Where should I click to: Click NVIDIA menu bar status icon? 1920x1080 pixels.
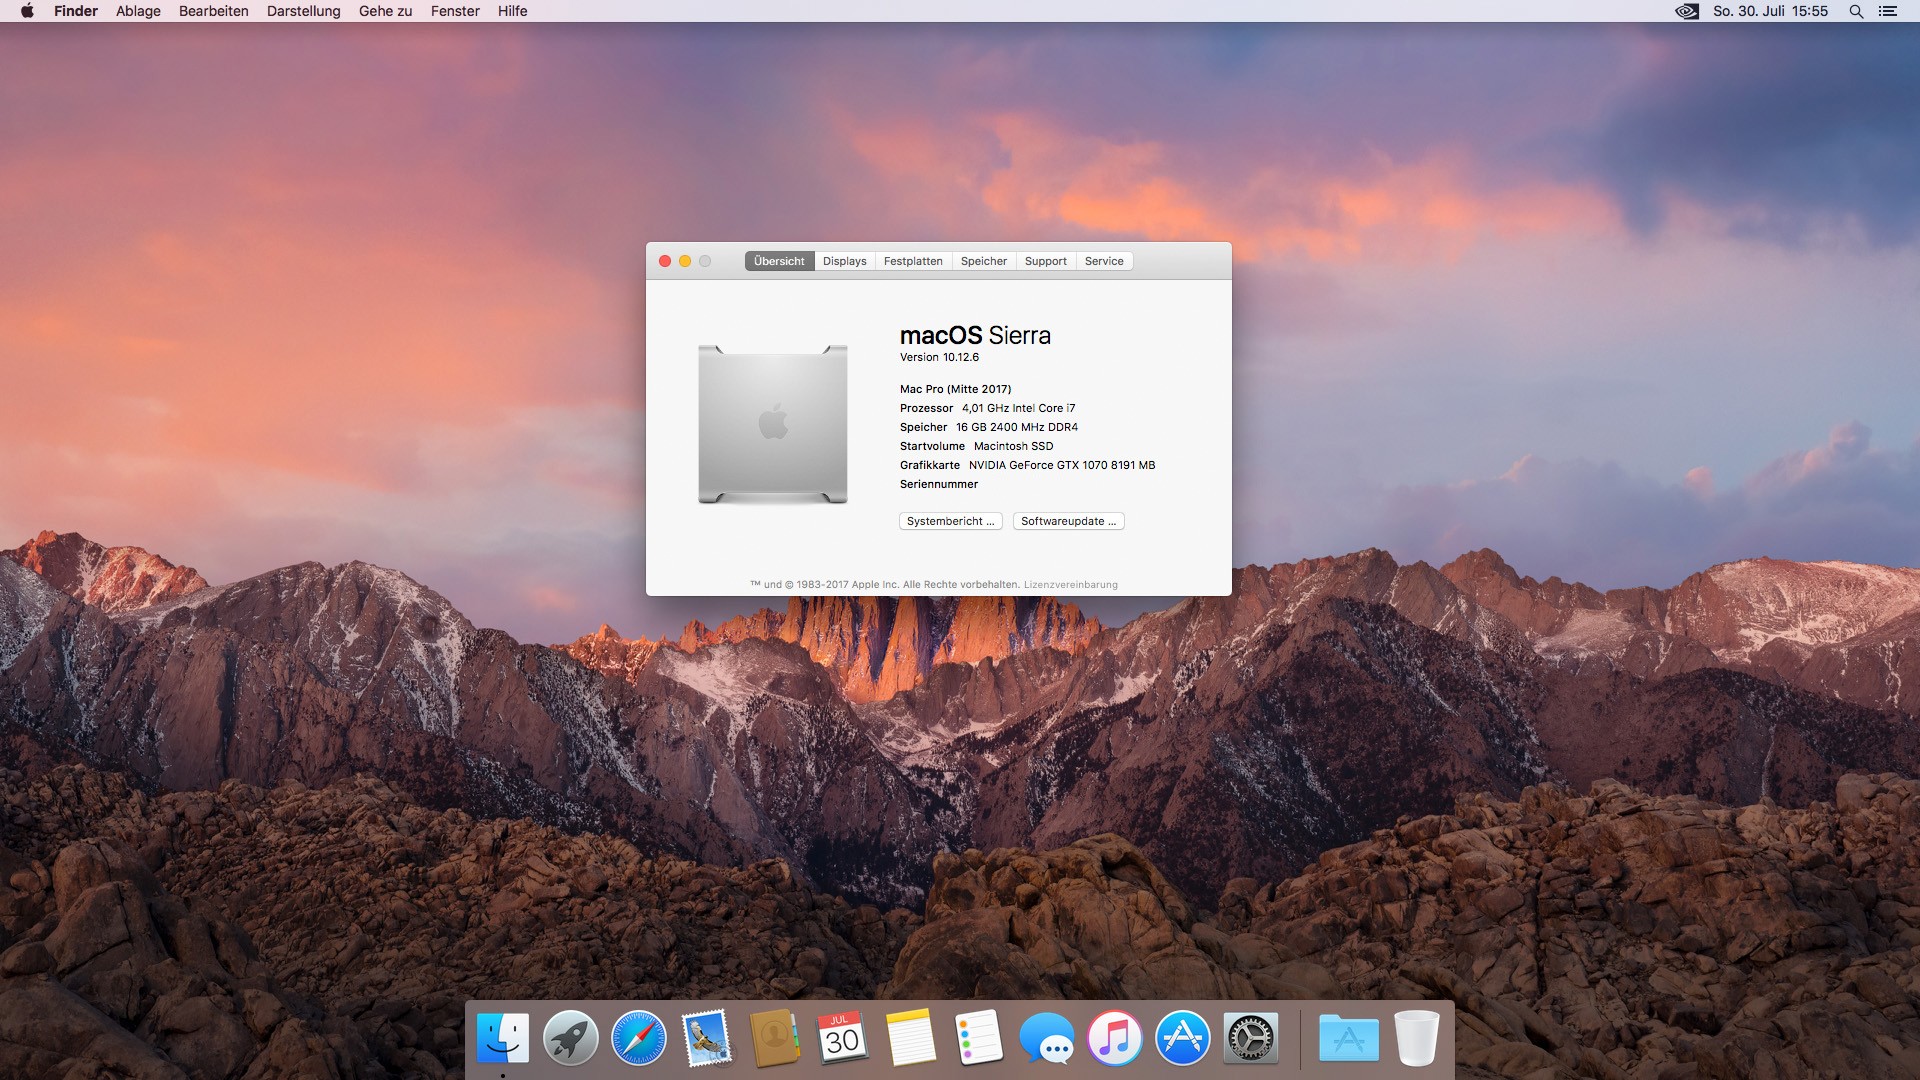point(1687,11)
